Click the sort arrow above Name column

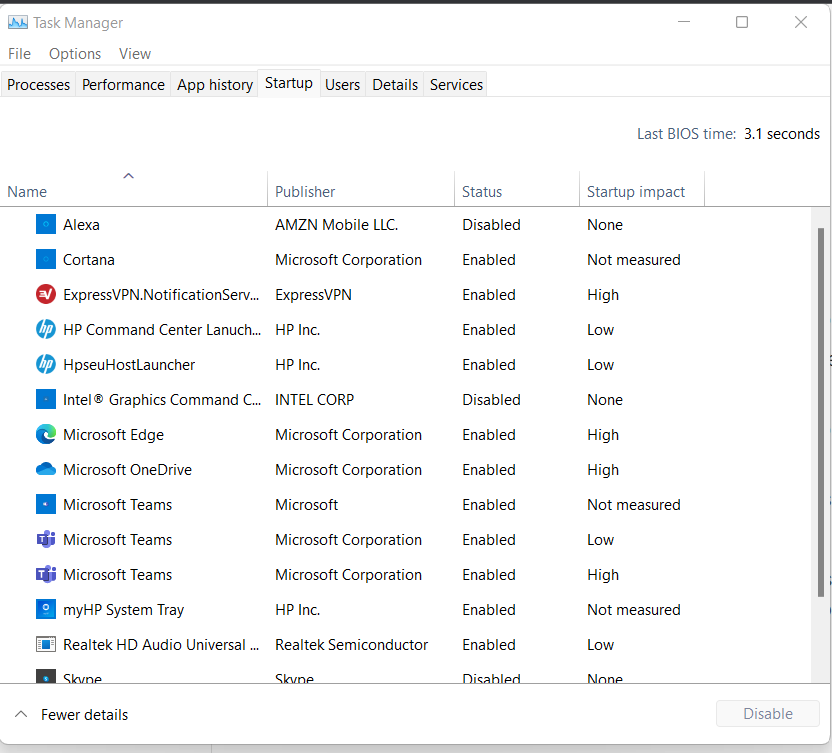coord(128,176)
